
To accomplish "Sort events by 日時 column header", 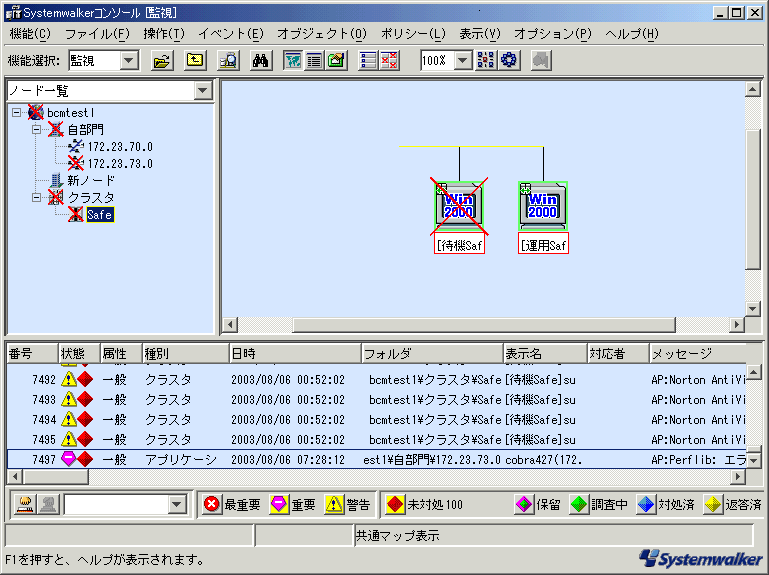I will 295,353.
